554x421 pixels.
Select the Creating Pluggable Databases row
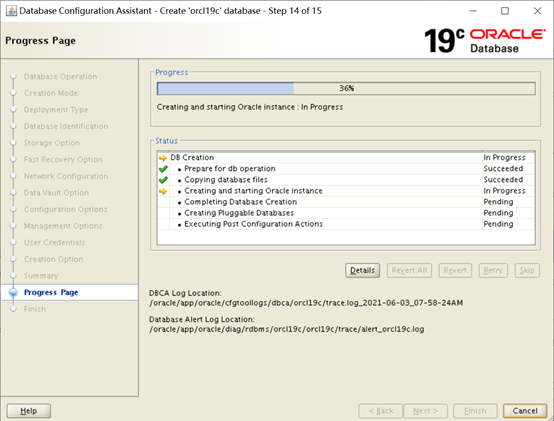pos(346,213)
